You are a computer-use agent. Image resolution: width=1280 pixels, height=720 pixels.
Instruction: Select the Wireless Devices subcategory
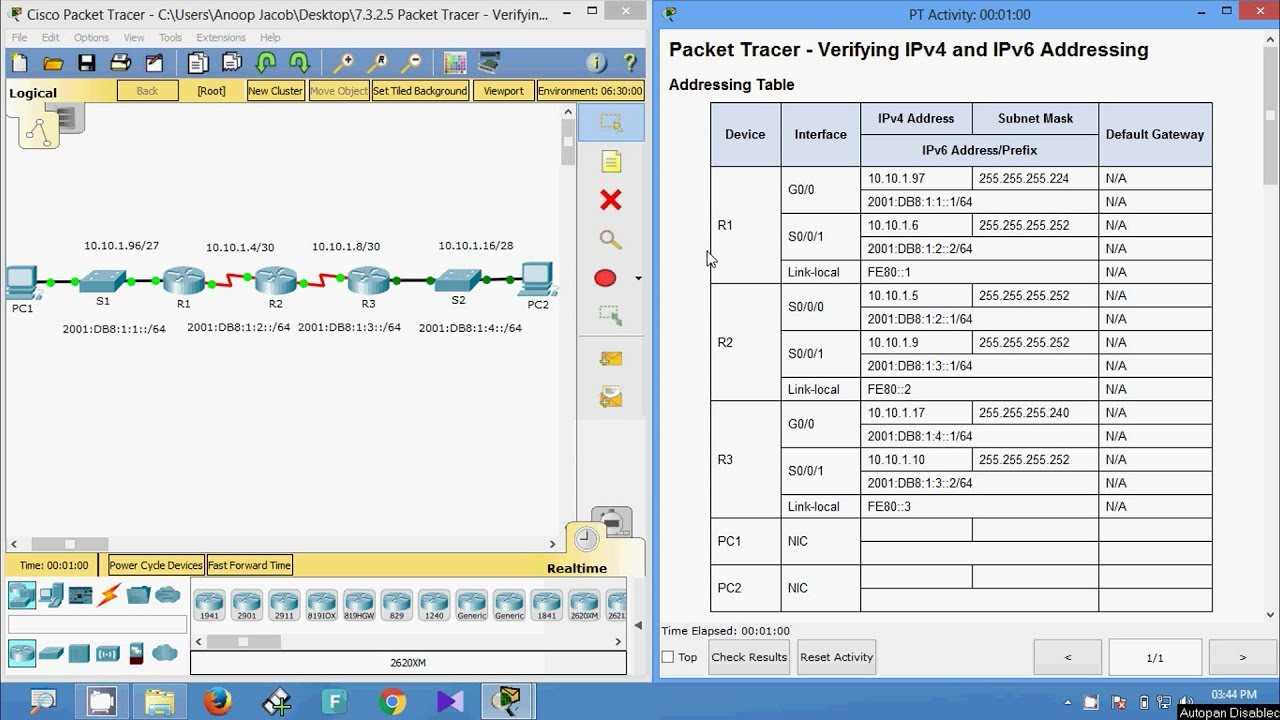[108, 653]
